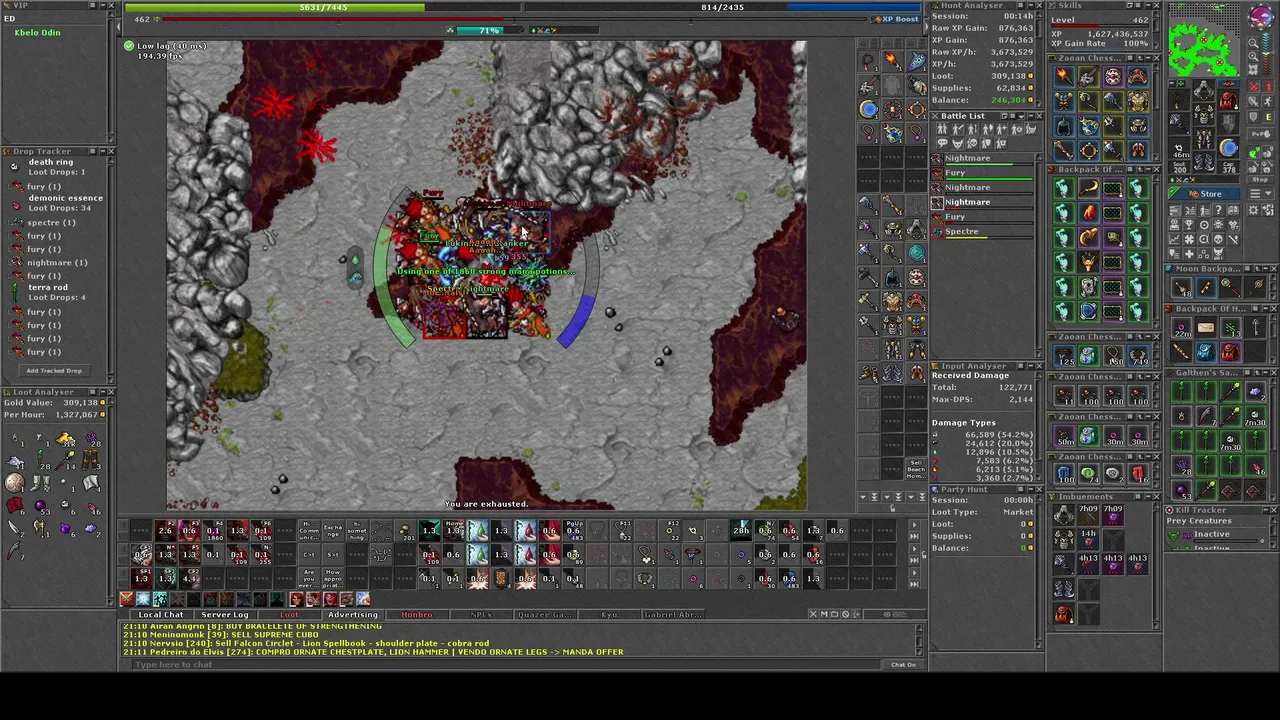
Task: Click the green health bar at top
Action: pyautogui.click(x=324, y=7)
